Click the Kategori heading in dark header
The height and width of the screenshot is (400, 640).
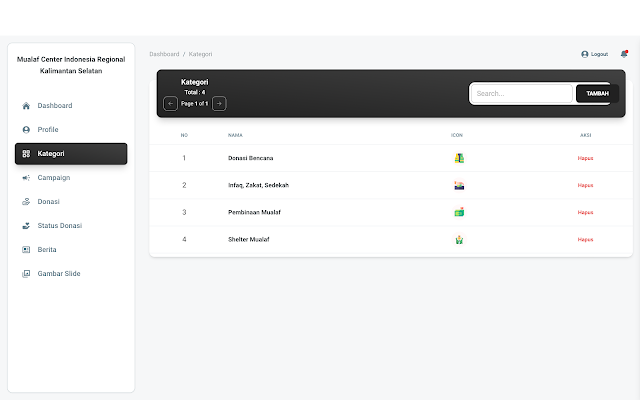coord(195,82)
